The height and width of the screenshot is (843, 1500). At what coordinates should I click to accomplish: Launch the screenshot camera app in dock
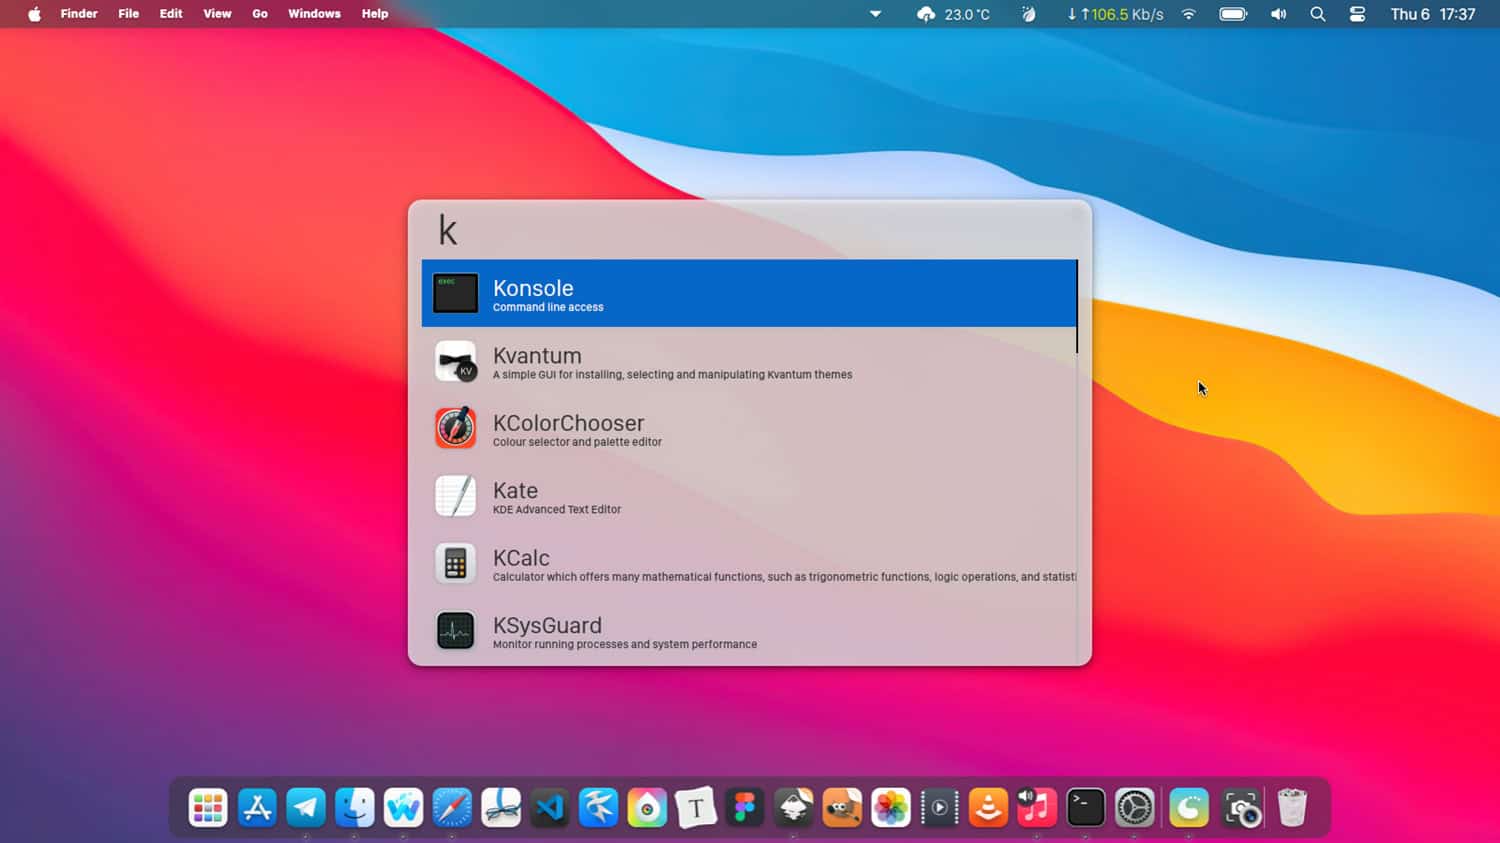1242,808
